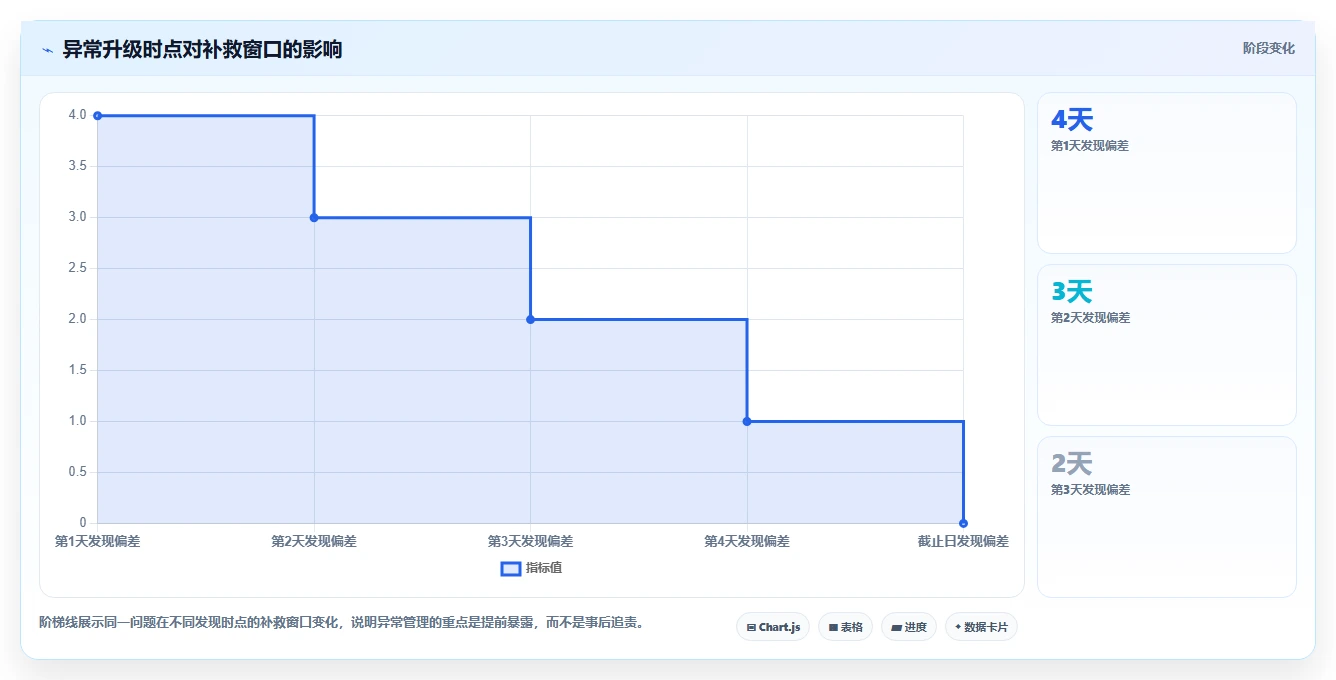Toggle the 指标值 legend swatch
Viewport: 1336px width, 680px height.
click(x=510, y=568)
